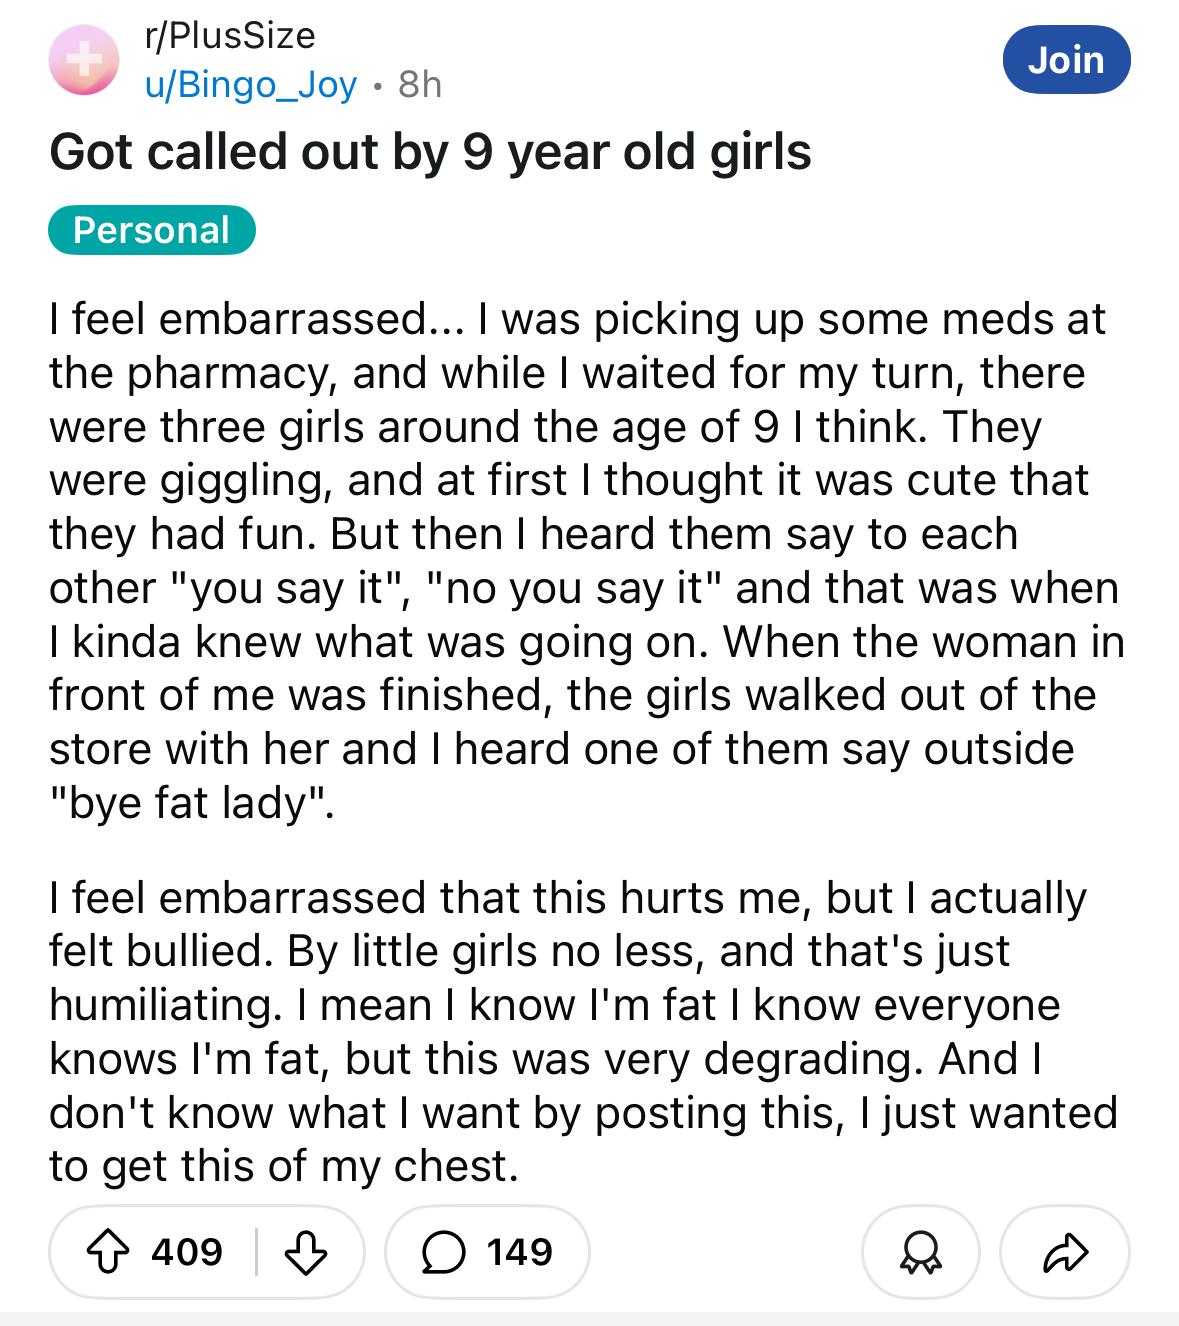Share the post using the arrow icon
This screenshot has width=1179, height=1326.
tap(1065, 1252)
